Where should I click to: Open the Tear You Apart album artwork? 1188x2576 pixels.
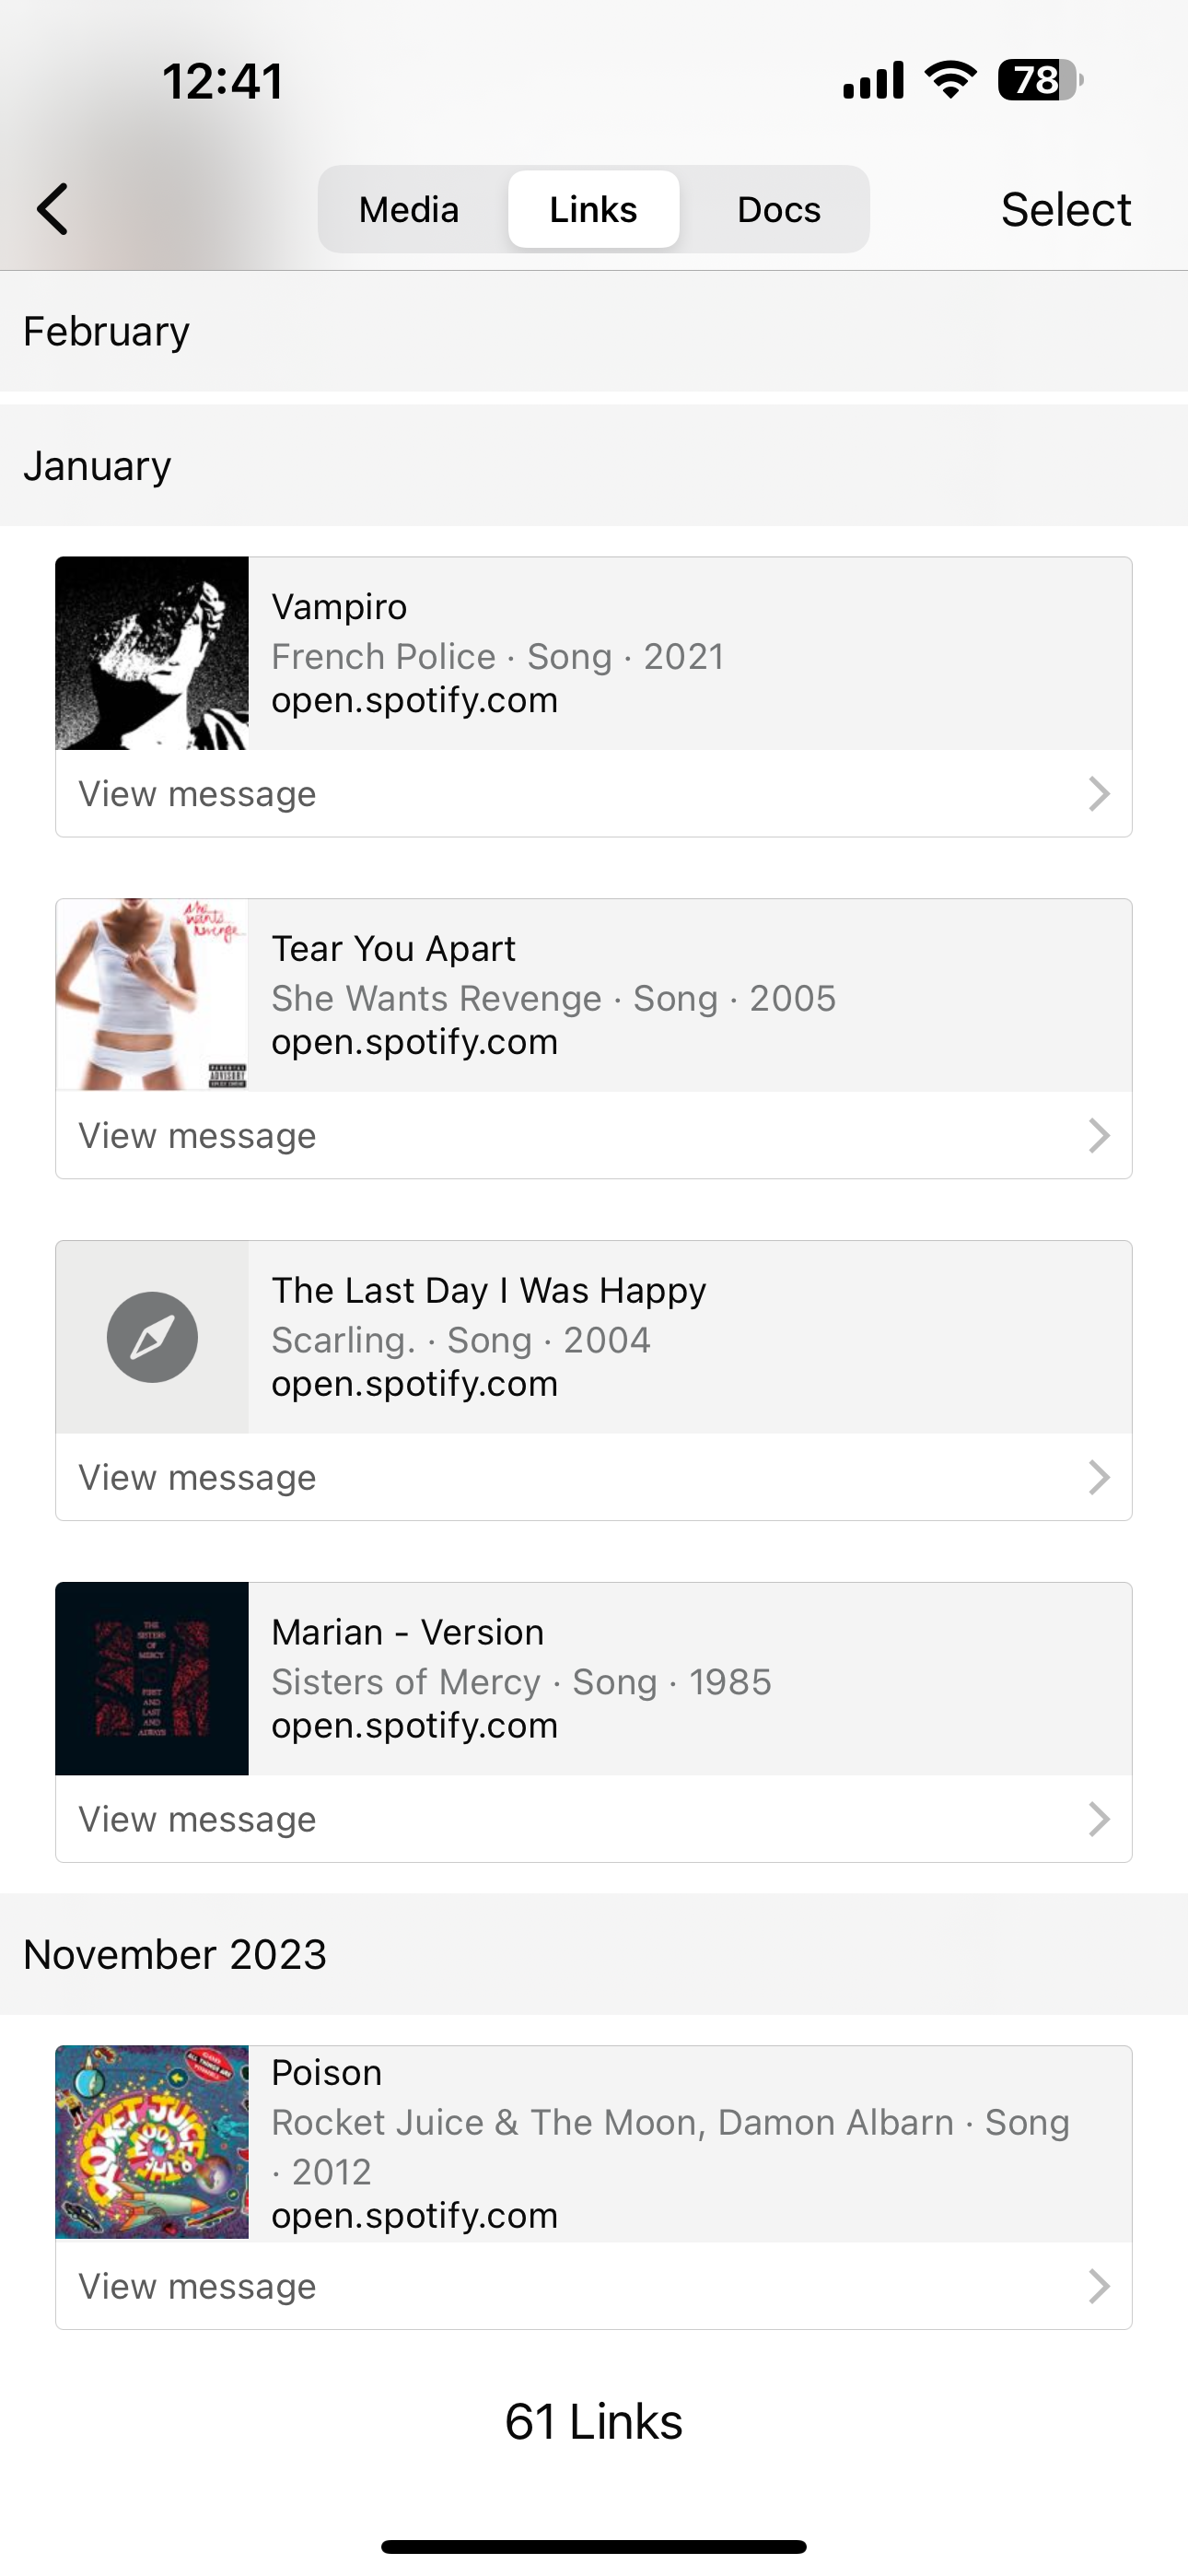(152, 995)
